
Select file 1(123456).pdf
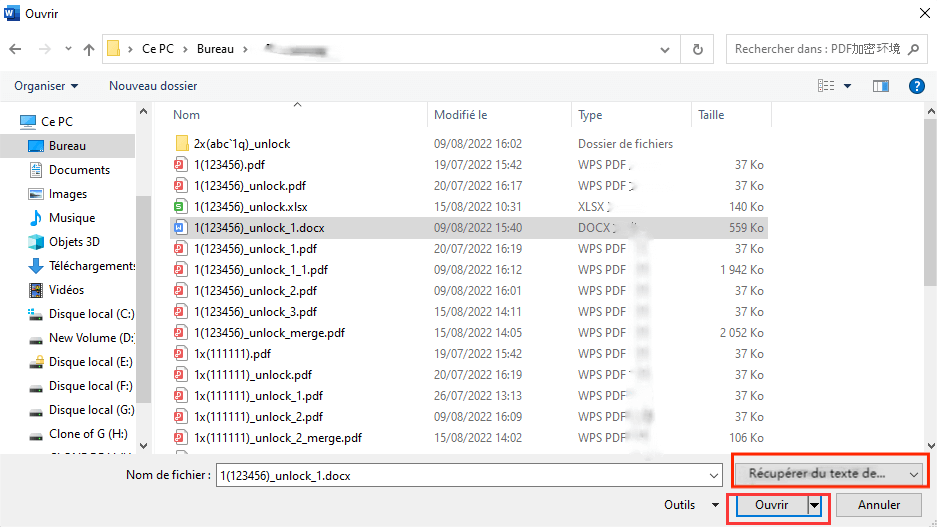229,165
